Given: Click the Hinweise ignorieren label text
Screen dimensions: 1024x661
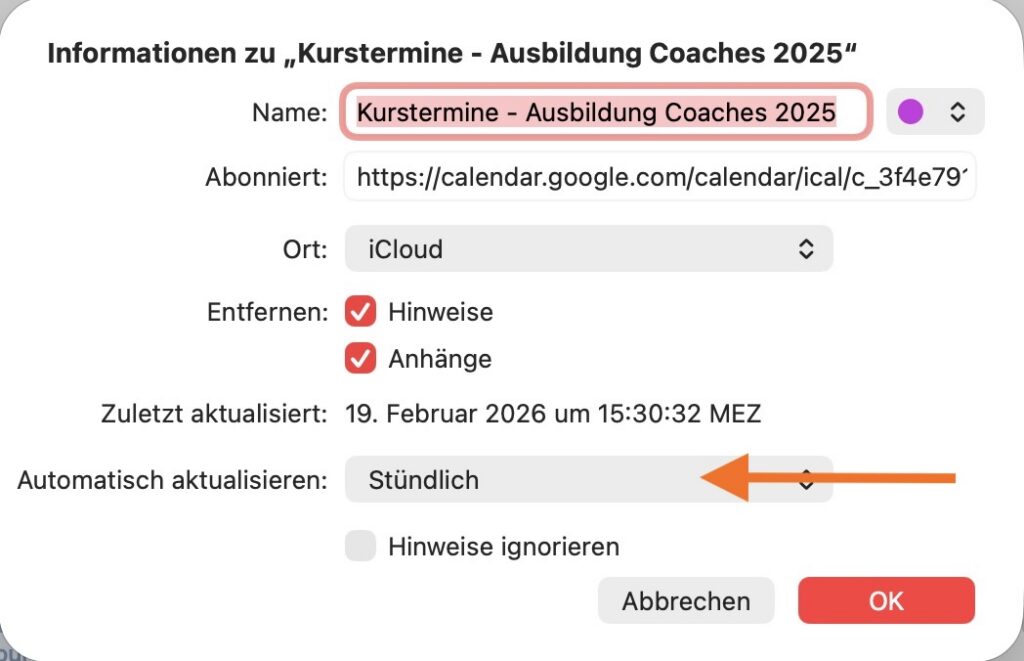Looking at the screenshot, I should pos(504,547).
